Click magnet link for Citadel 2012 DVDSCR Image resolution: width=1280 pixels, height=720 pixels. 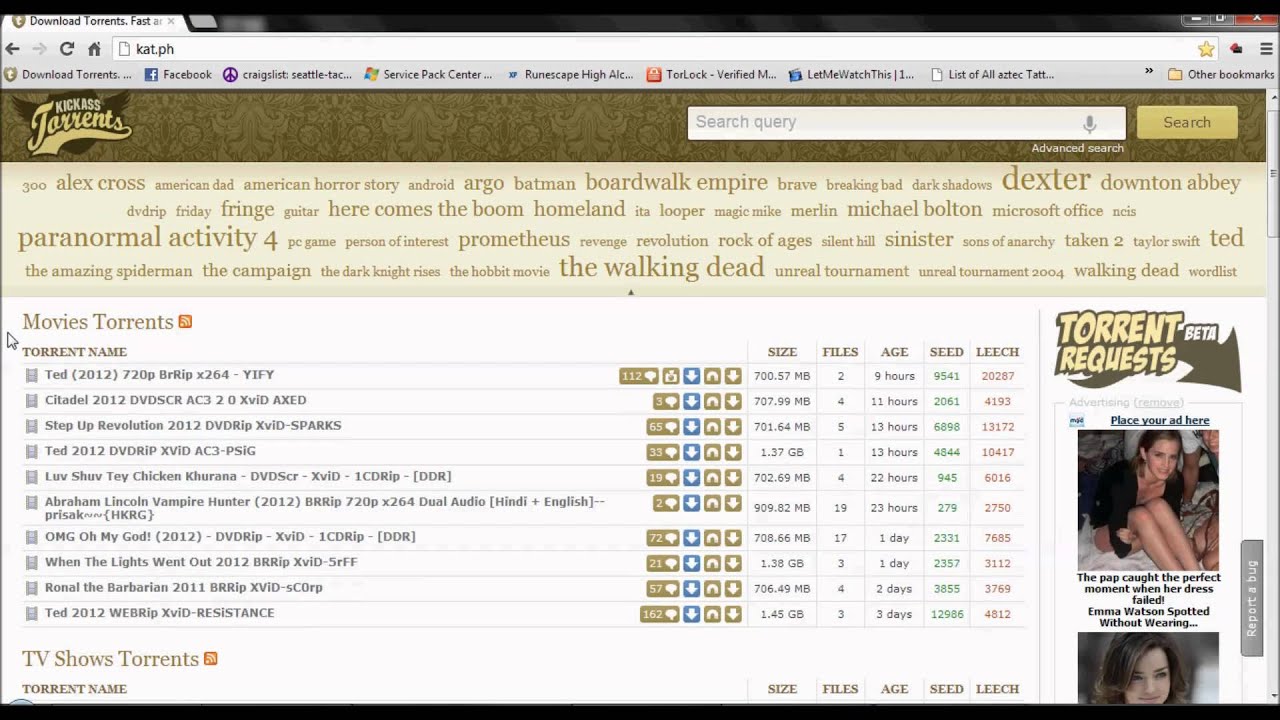(x=712, y=401)
